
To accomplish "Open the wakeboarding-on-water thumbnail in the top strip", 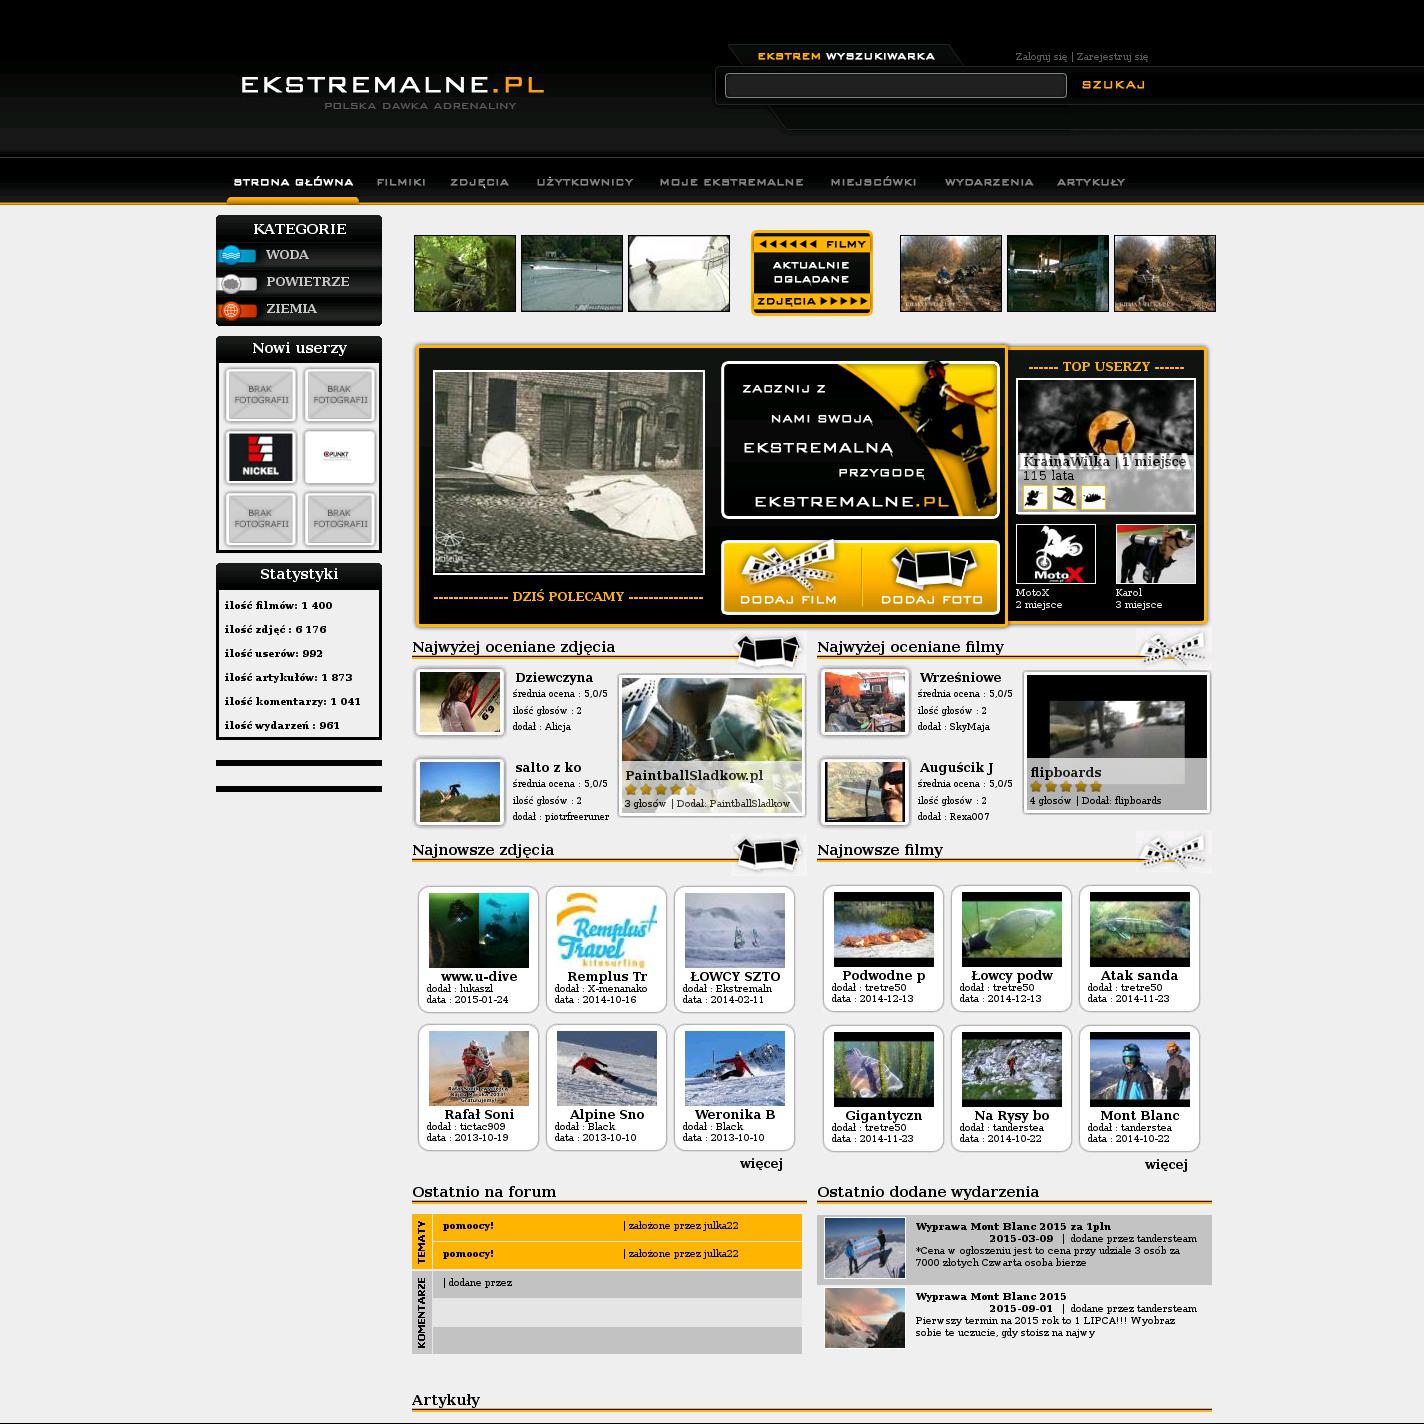I will click(572, 274).
